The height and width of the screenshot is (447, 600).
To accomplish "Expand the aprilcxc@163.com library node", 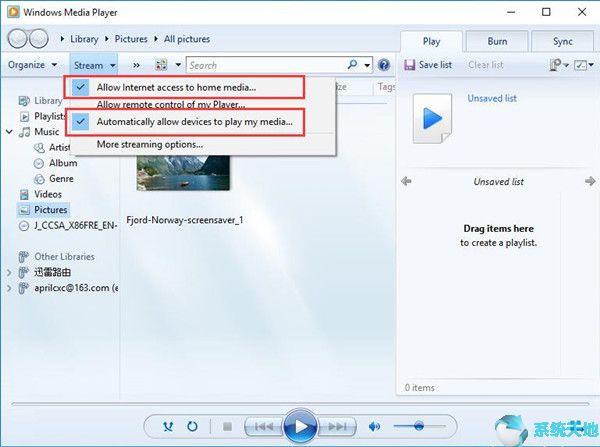I will 9,288.
